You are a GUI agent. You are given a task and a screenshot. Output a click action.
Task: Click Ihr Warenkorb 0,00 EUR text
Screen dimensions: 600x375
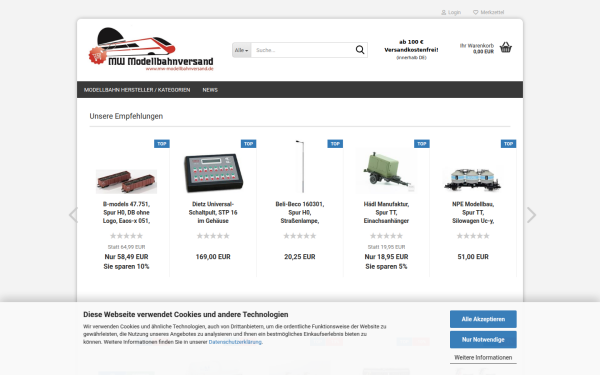(x=477, y=49)
